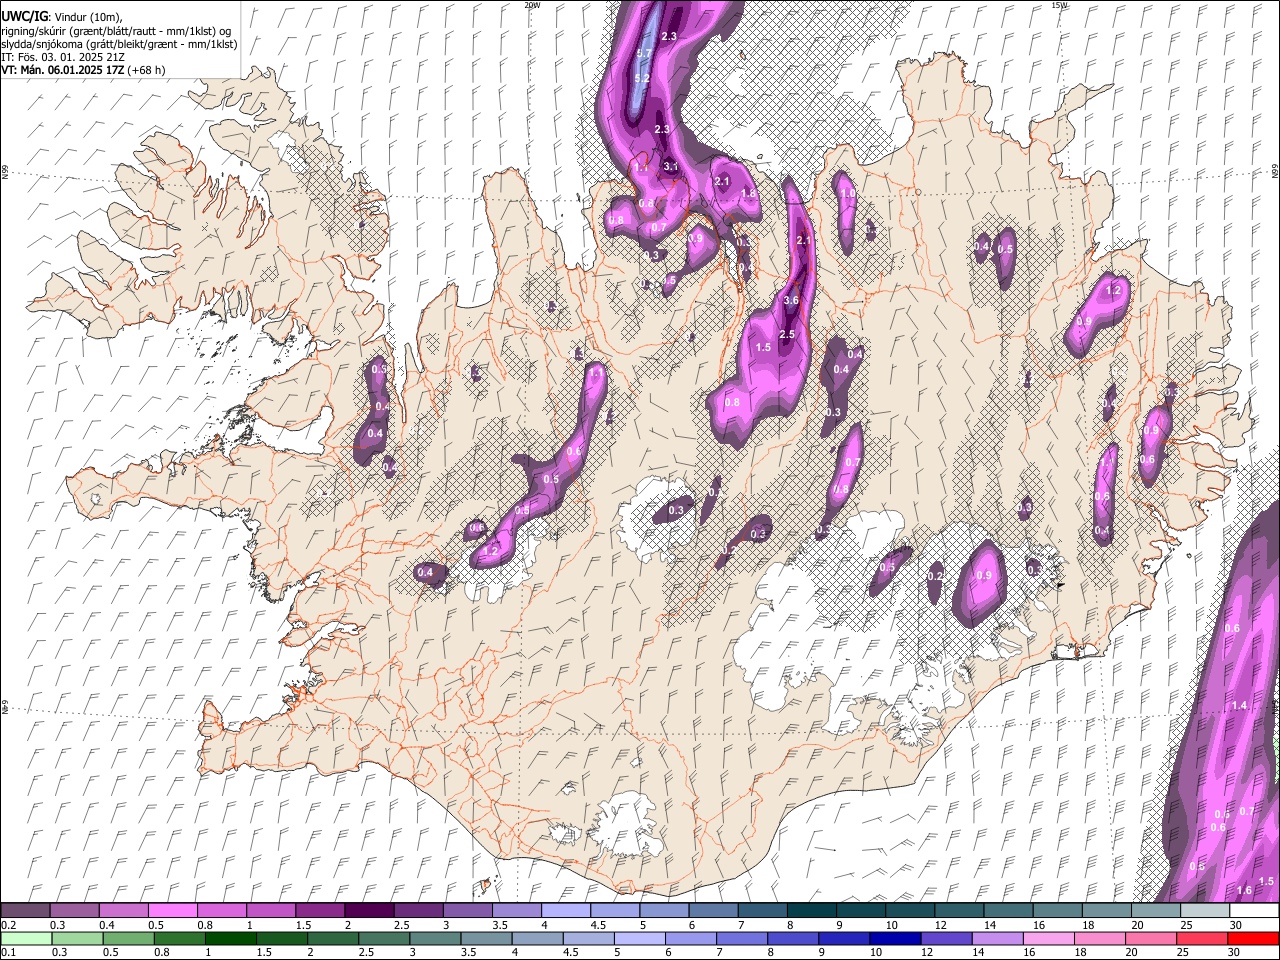Screen dimensions: 1280x960
Task: Click the '1.0' precipitation value on the map
Action: [x=847, y=193]
